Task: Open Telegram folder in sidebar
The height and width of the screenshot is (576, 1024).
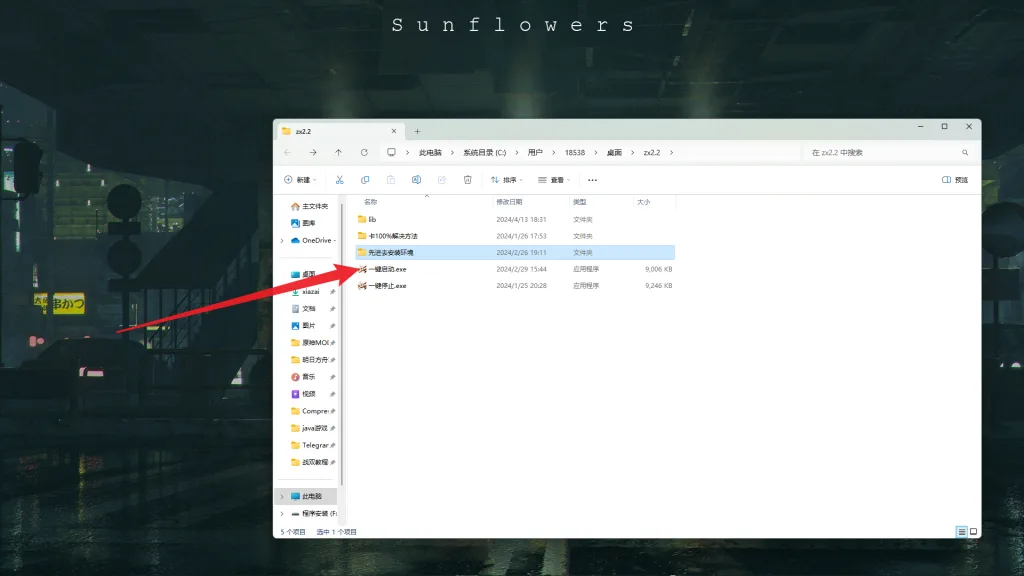Action: tap(310, 445)
